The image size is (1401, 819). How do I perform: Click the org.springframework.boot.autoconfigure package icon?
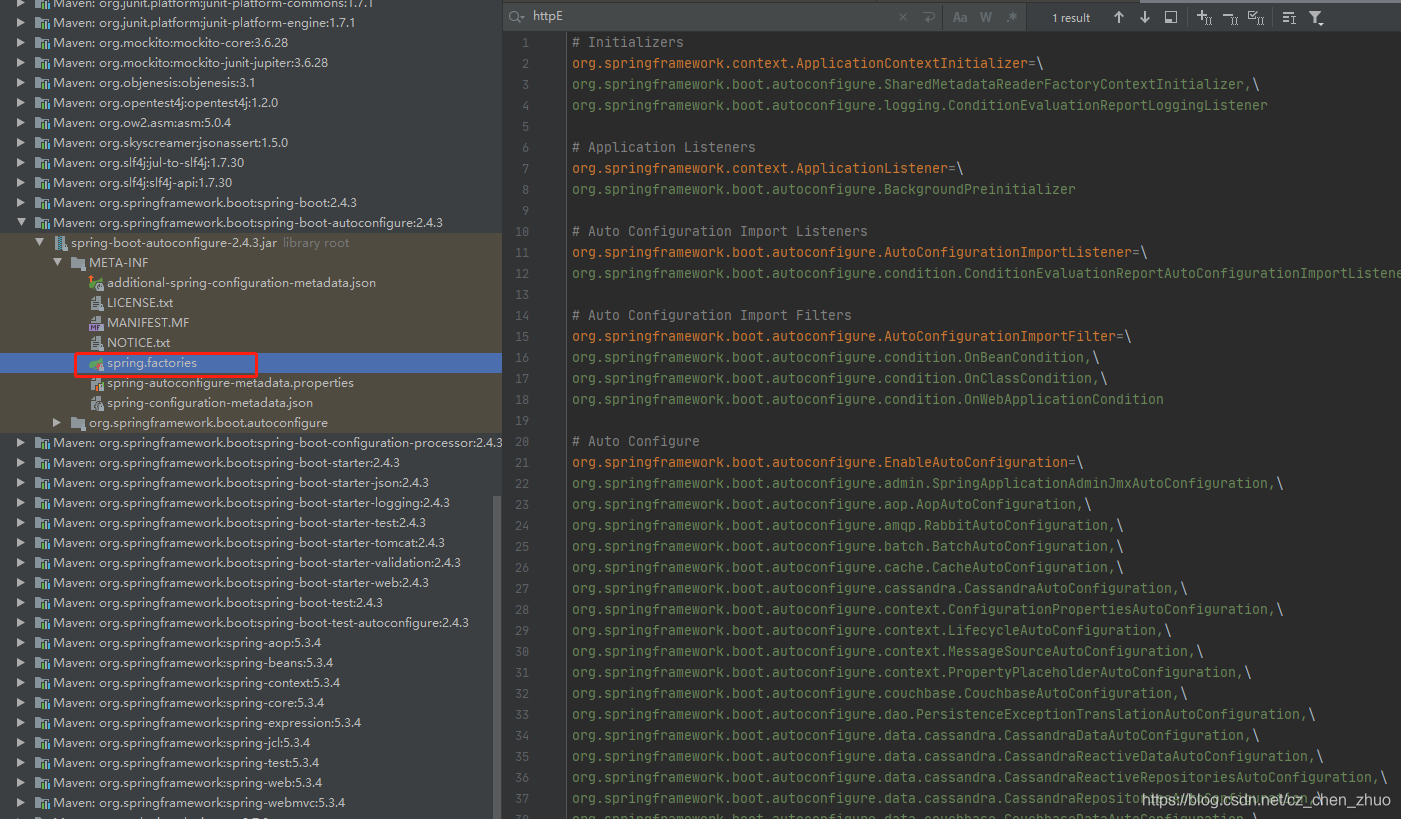click(x=78, y=423)
